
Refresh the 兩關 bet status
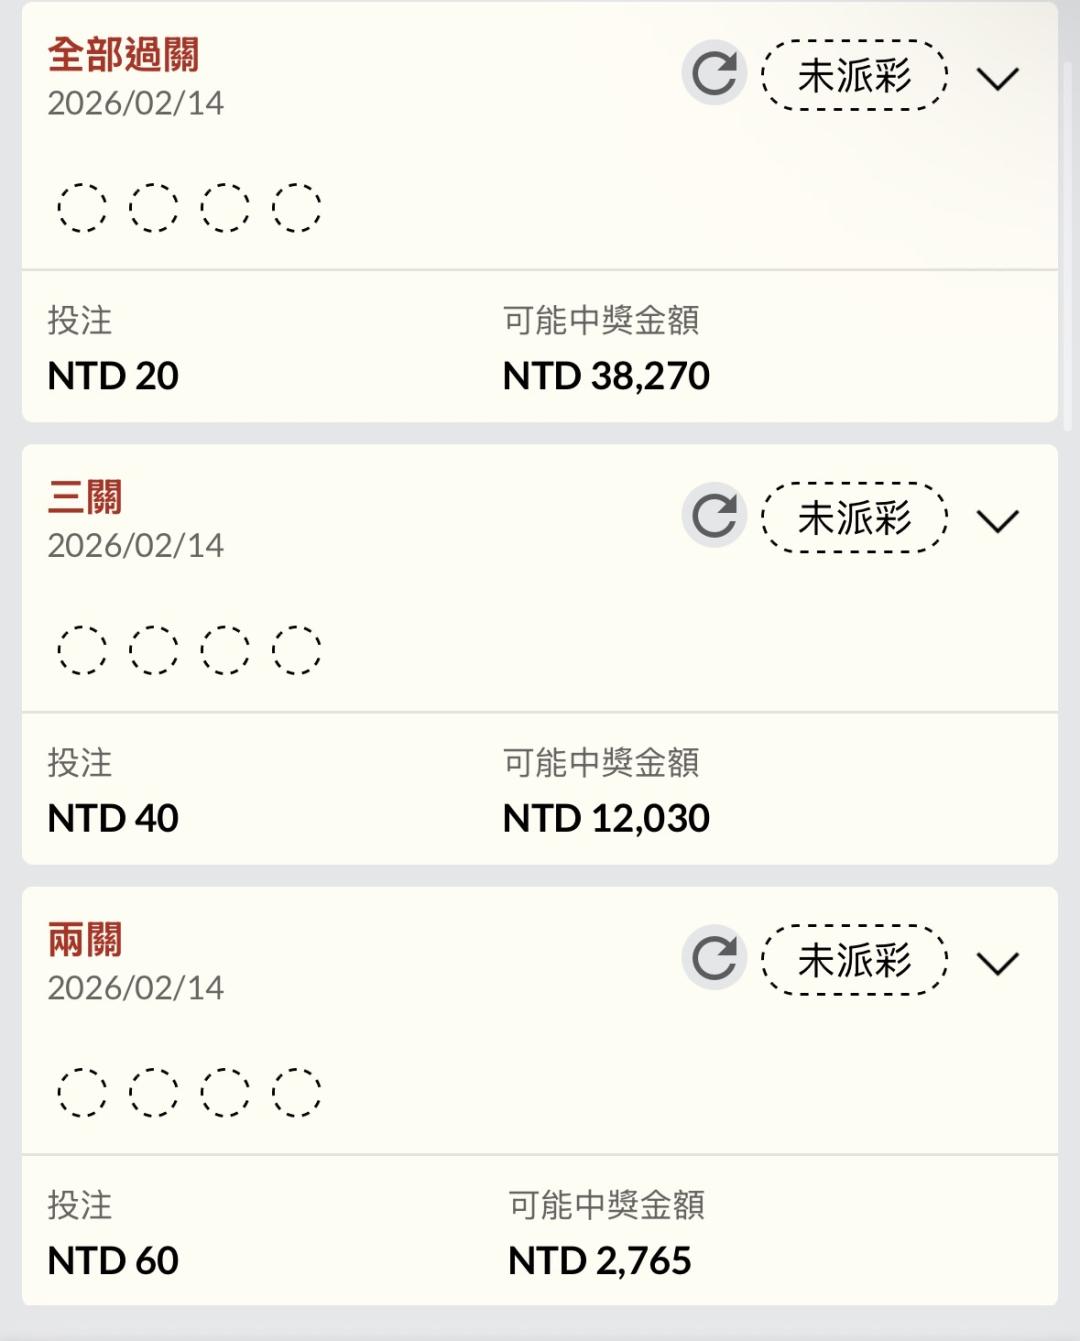coord(714,958)
